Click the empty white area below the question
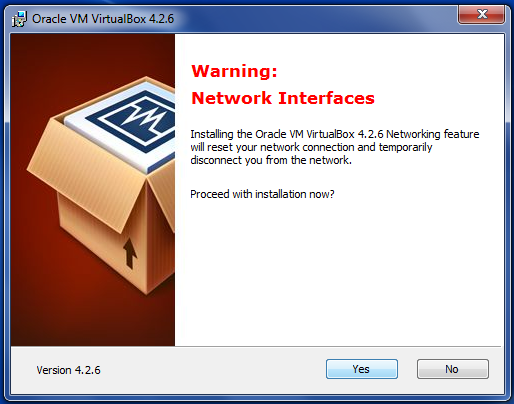 point(339,273)
